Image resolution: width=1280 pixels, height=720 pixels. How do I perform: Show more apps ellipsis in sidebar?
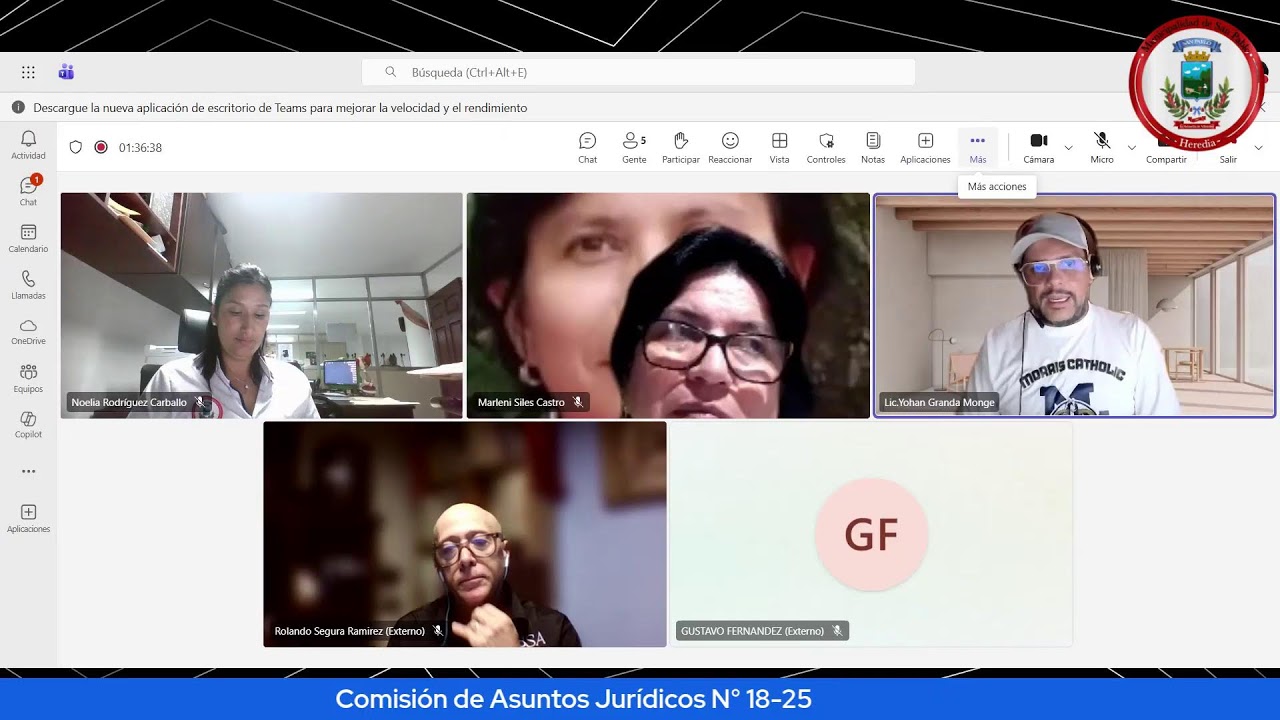(28, 471)
